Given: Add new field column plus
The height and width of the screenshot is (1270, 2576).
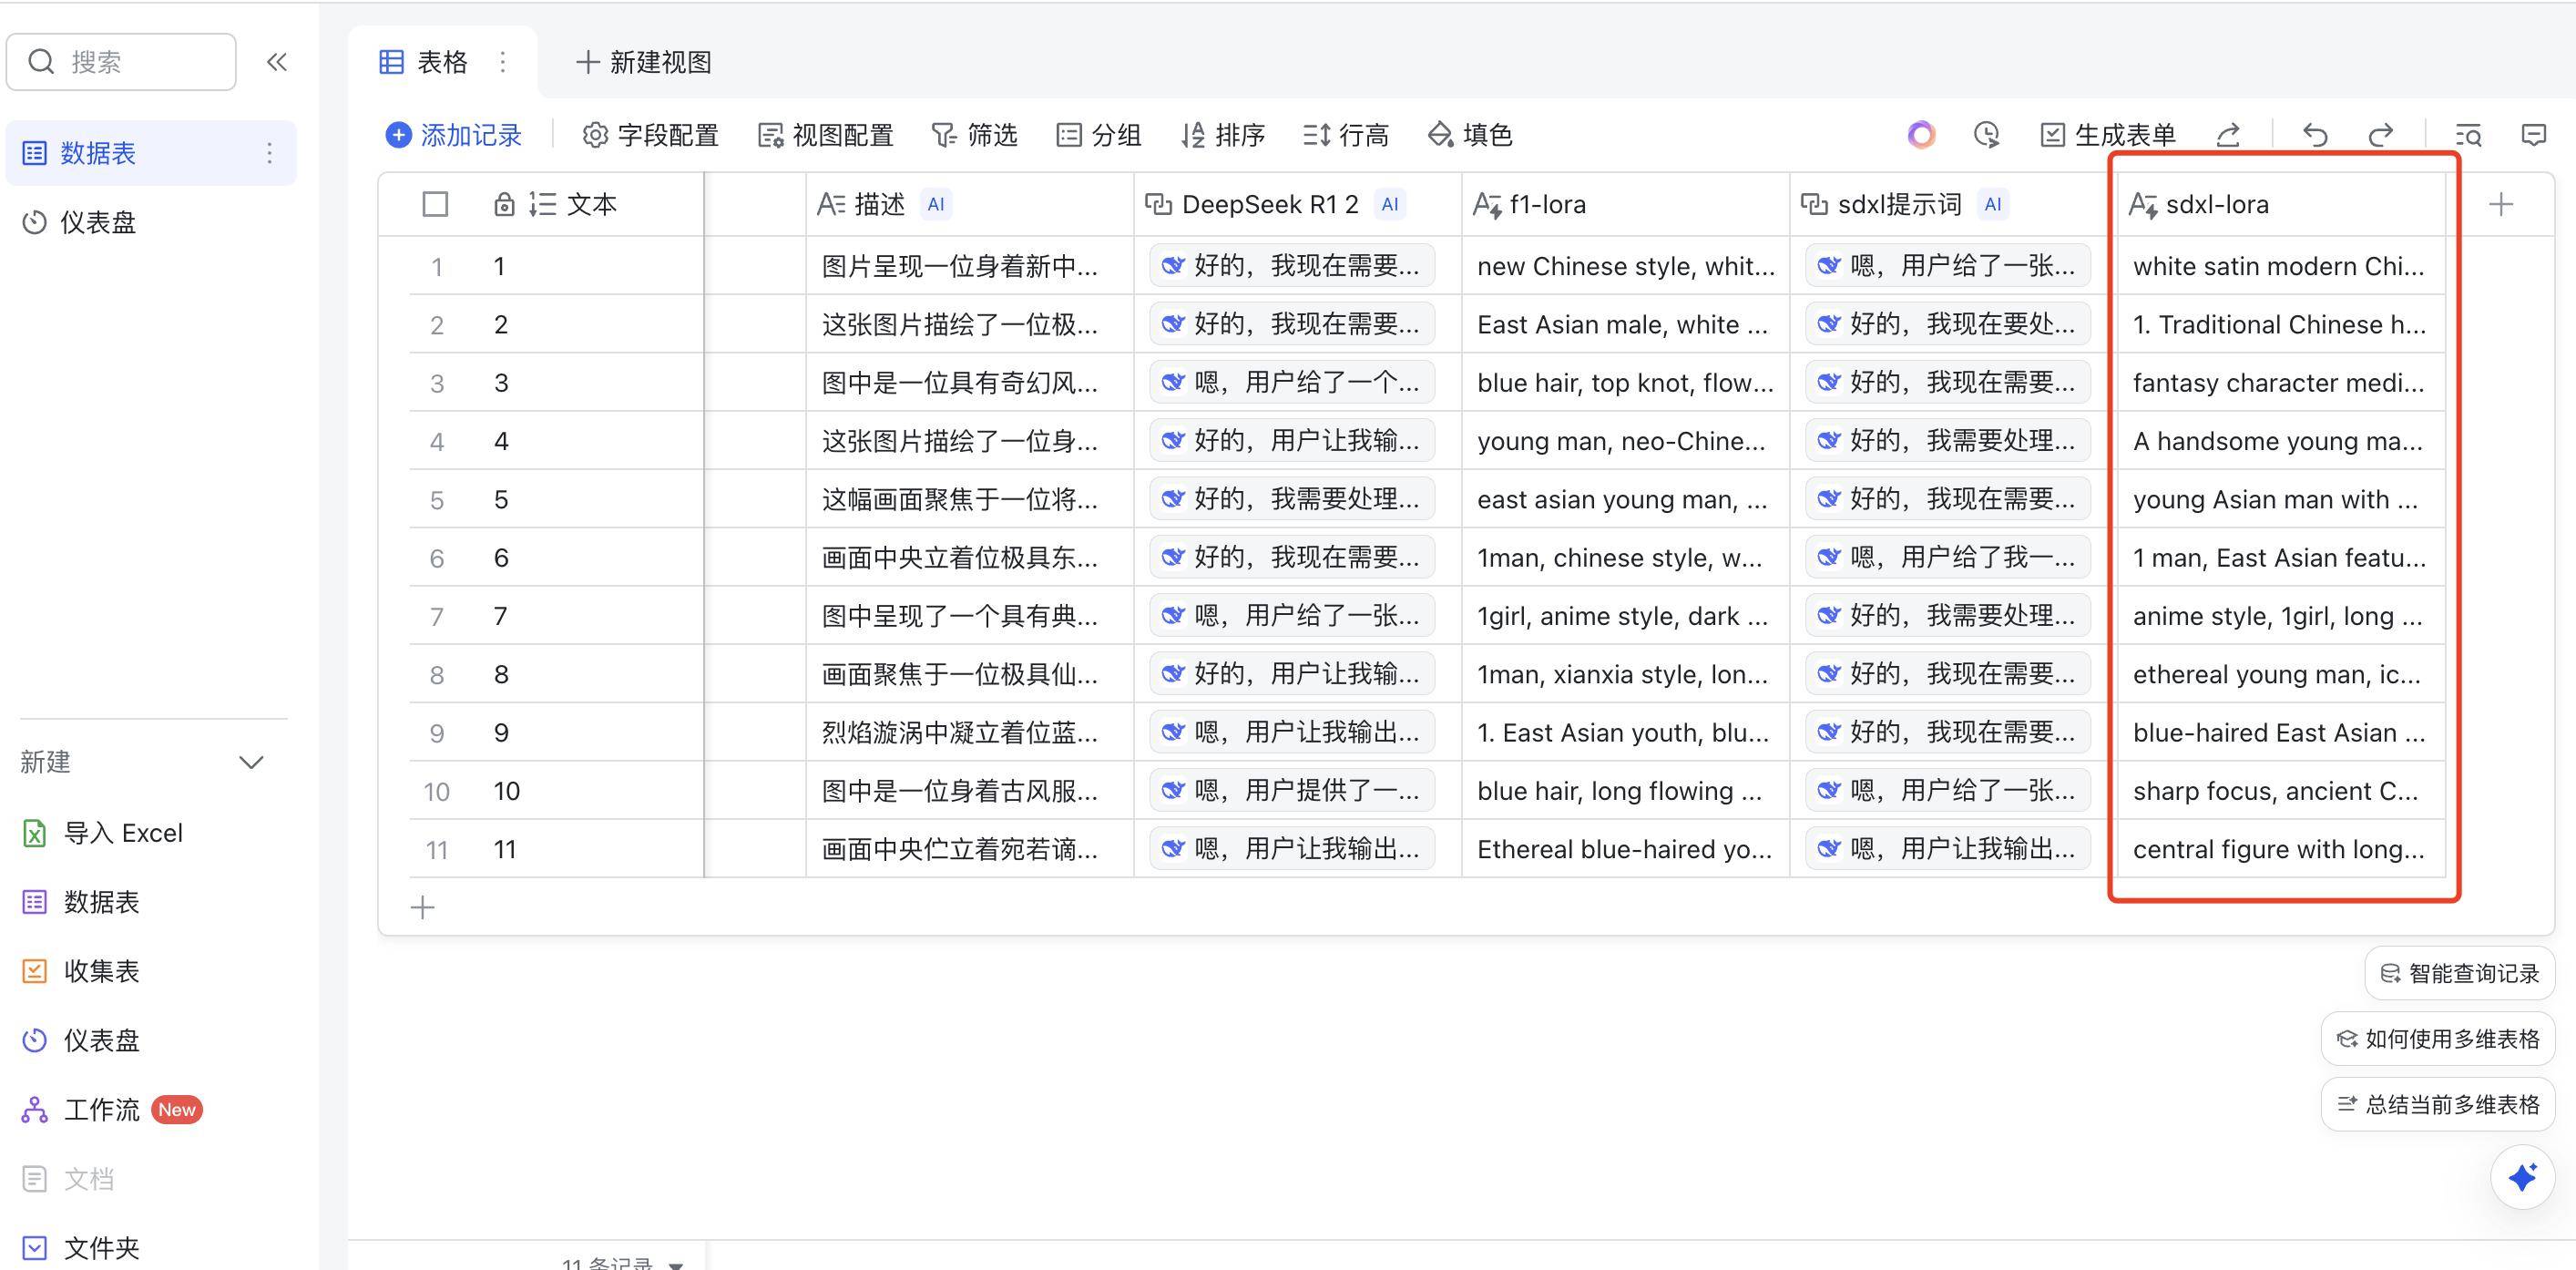Looking at the screenshot, I should pyautogui.click(x=2501, y=205).
